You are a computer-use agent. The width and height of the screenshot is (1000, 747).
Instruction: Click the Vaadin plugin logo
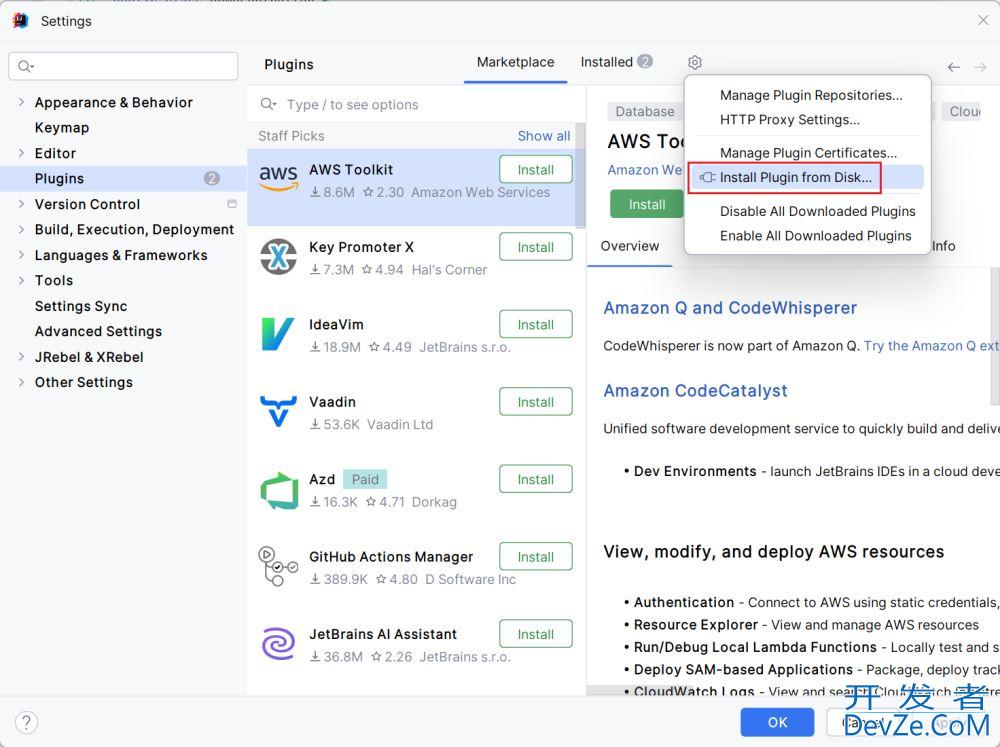(278, 411)
